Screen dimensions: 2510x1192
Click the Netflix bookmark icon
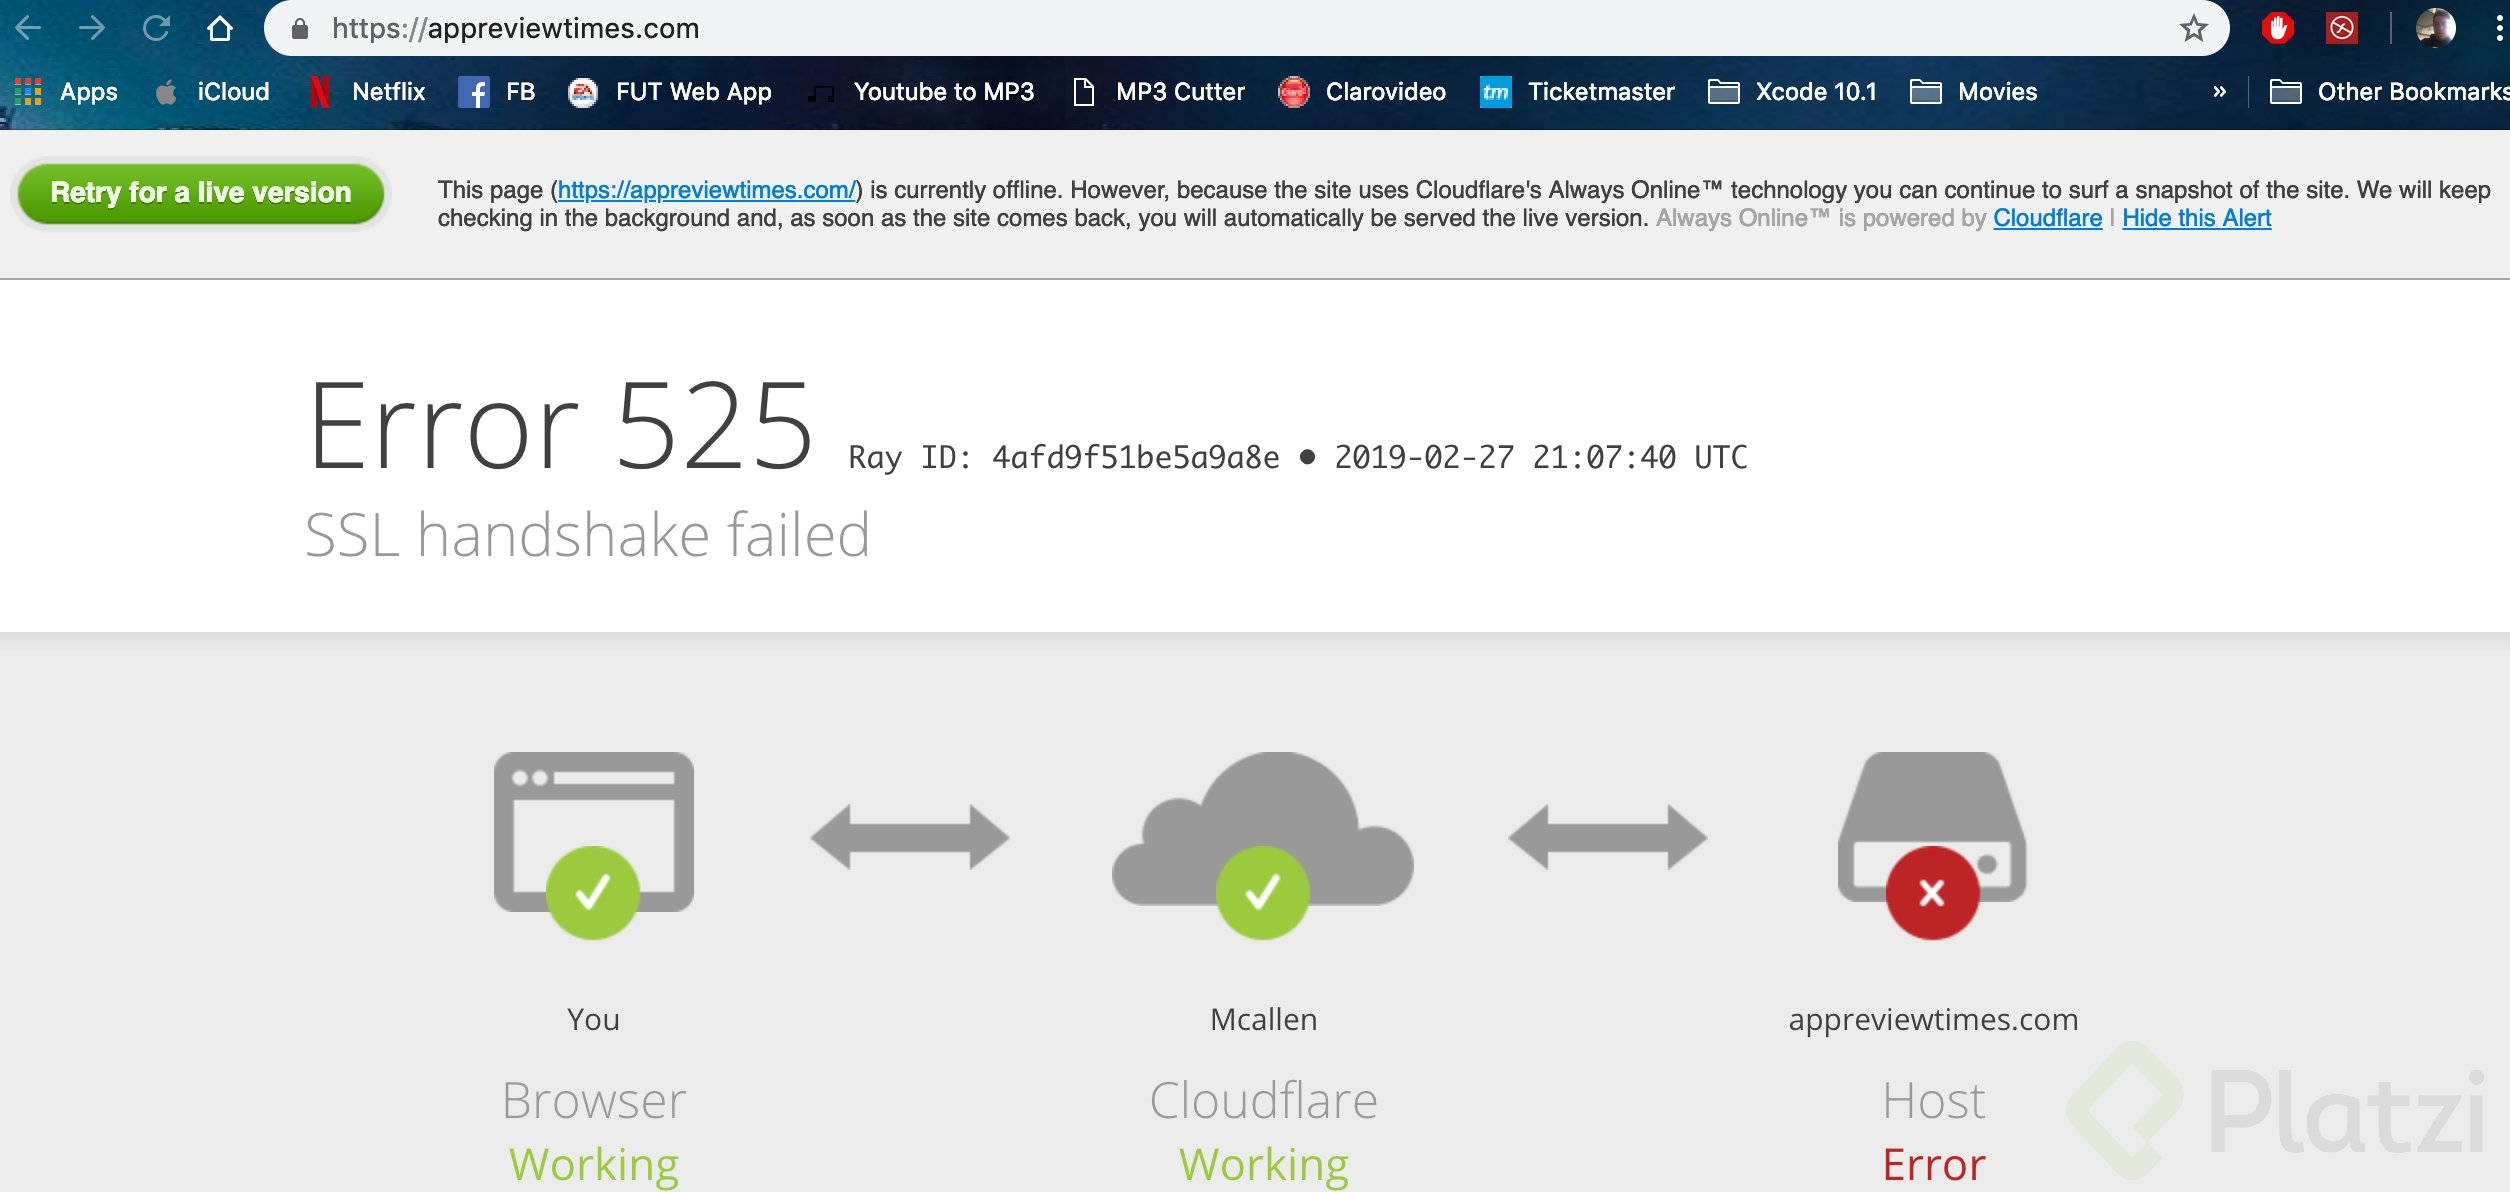click(320, 91)
